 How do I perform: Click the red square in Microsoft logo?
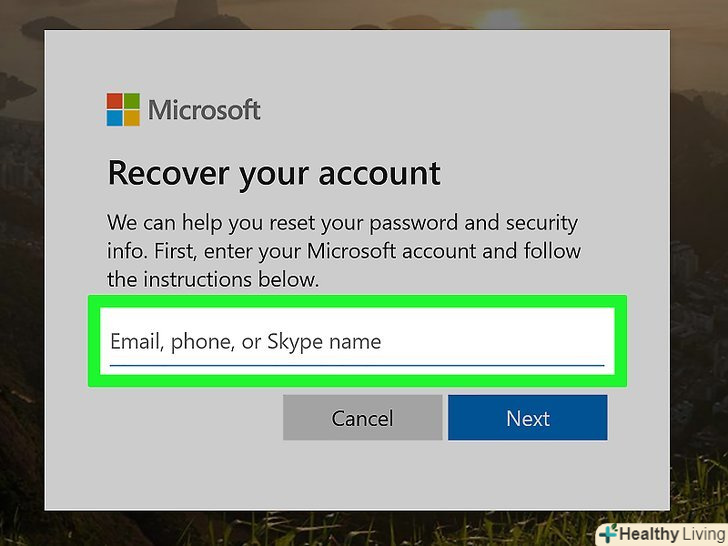click(x=115, y=101)
